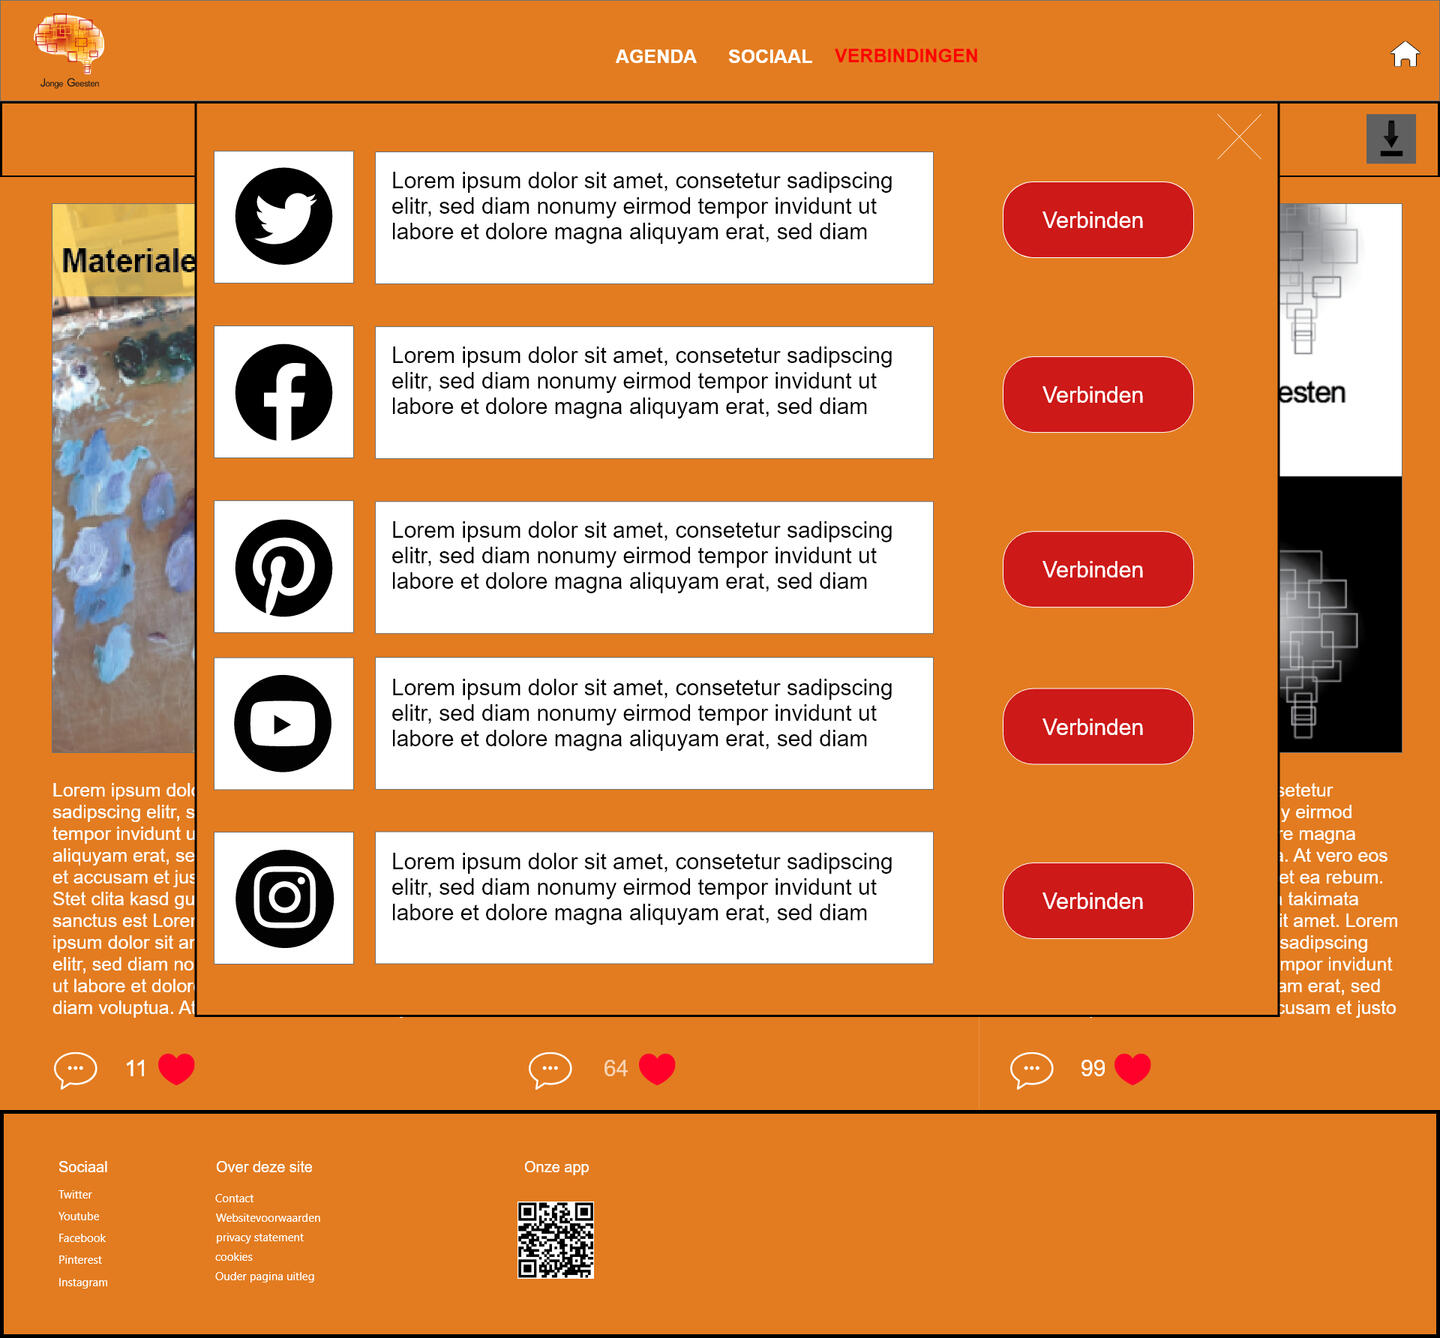
Task: Click the Facebook logo icon
Action: click(x=284, y=392)
